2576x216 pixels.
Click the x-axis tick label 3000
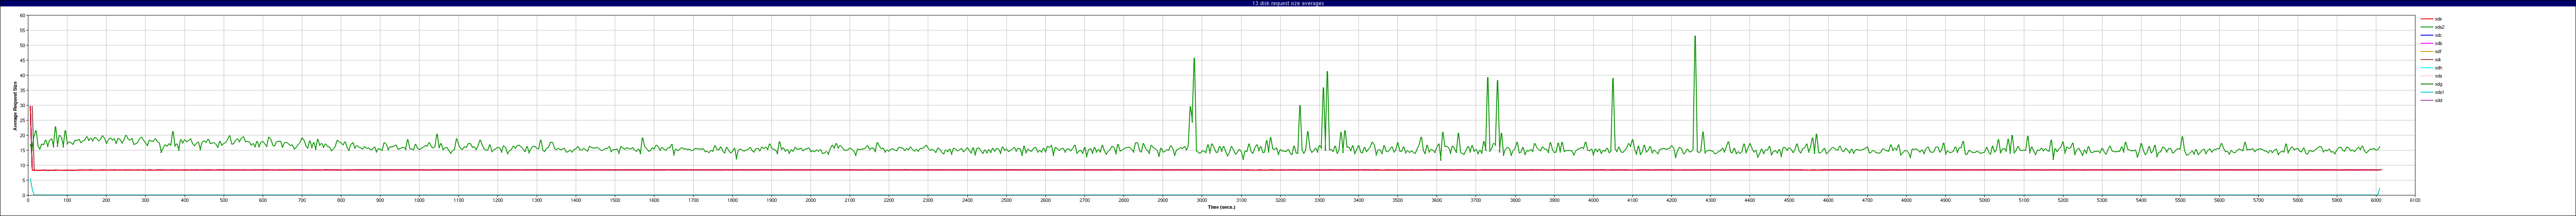1202,200
